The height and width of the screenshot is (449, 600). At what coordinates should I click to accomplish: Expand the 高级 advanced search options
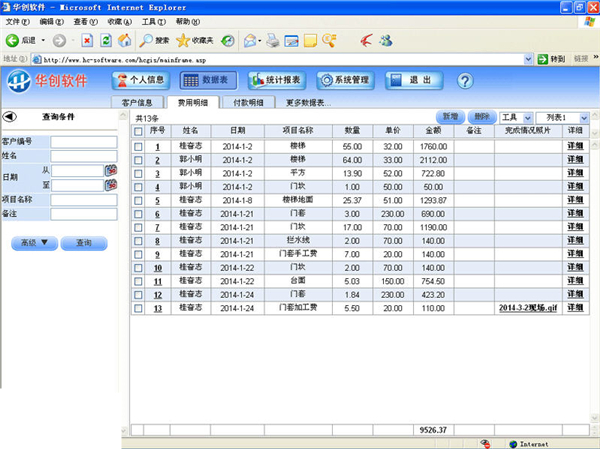[x=34, y=243]
